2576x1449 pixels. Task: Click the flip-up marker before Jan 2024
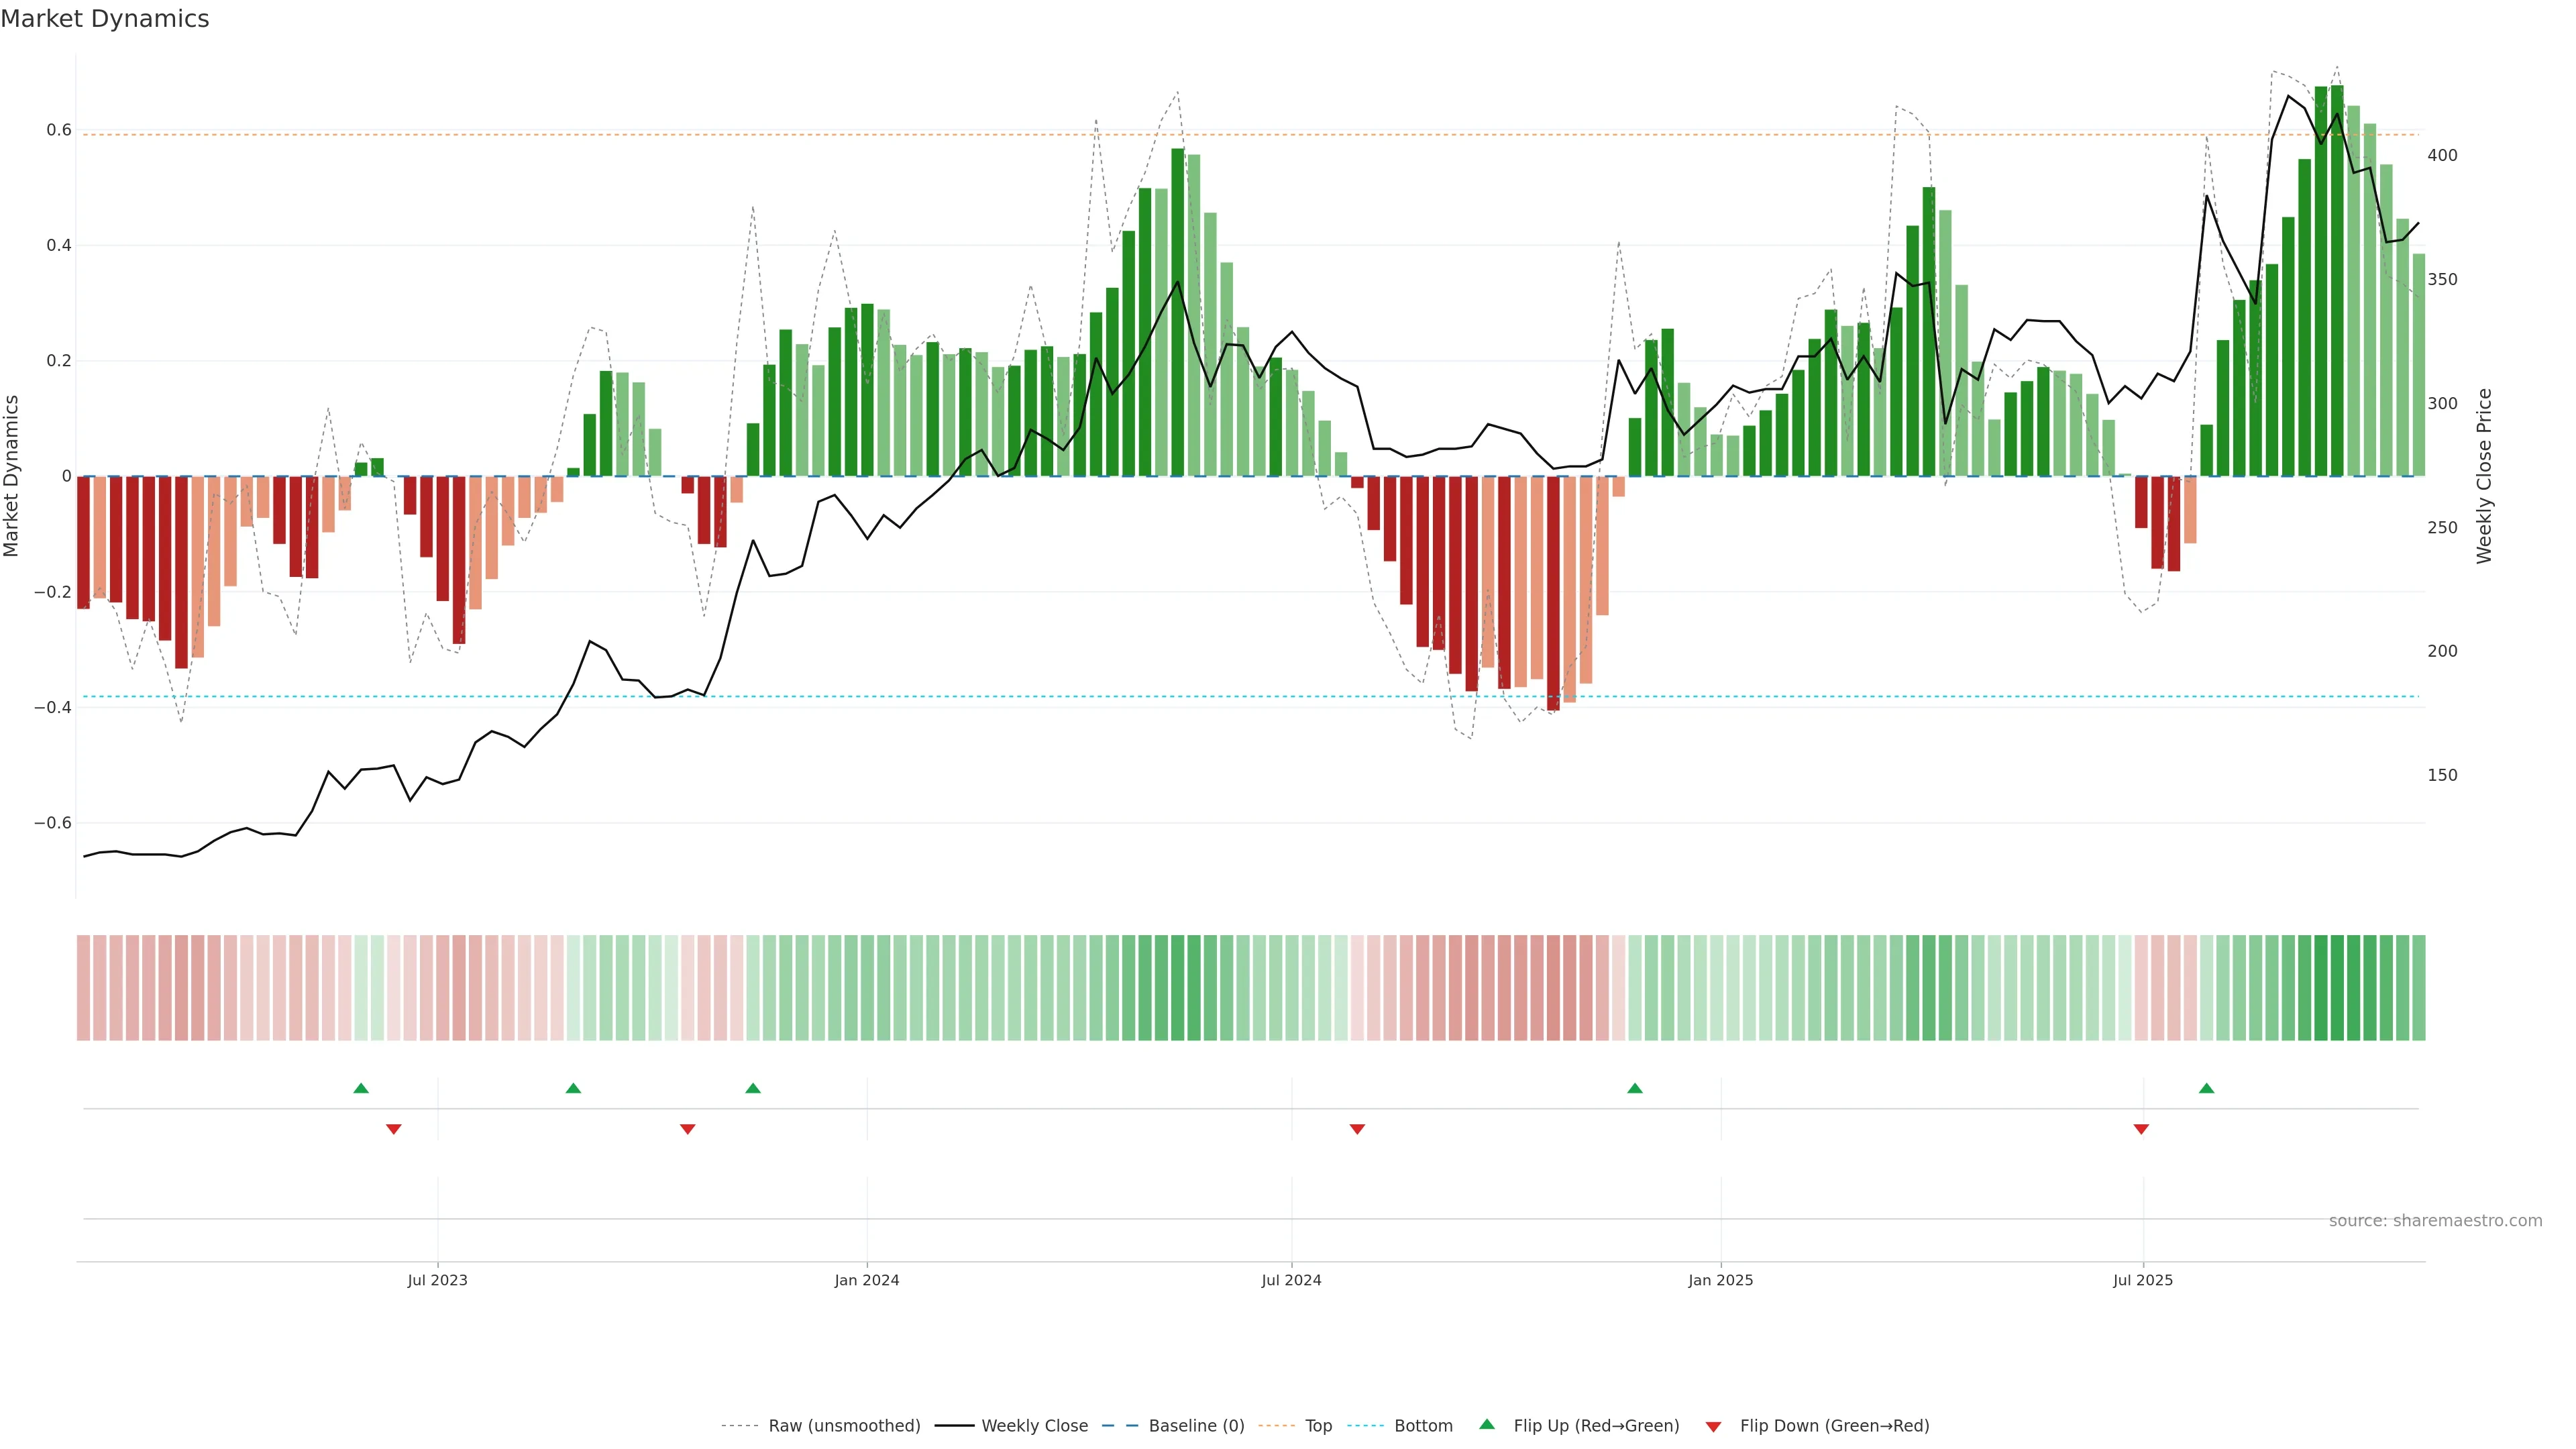pos(753,1088)
